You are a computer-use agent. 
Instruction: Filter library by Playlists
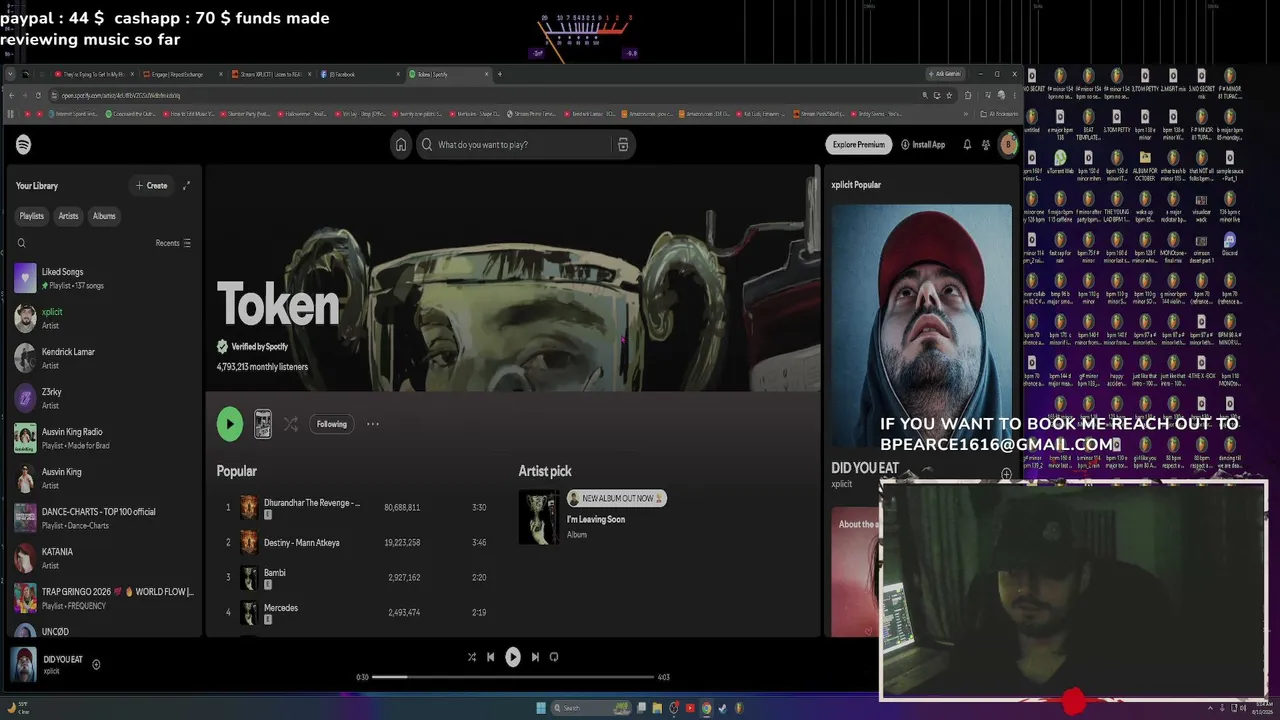pyautogui.click(x=32, y=216)
